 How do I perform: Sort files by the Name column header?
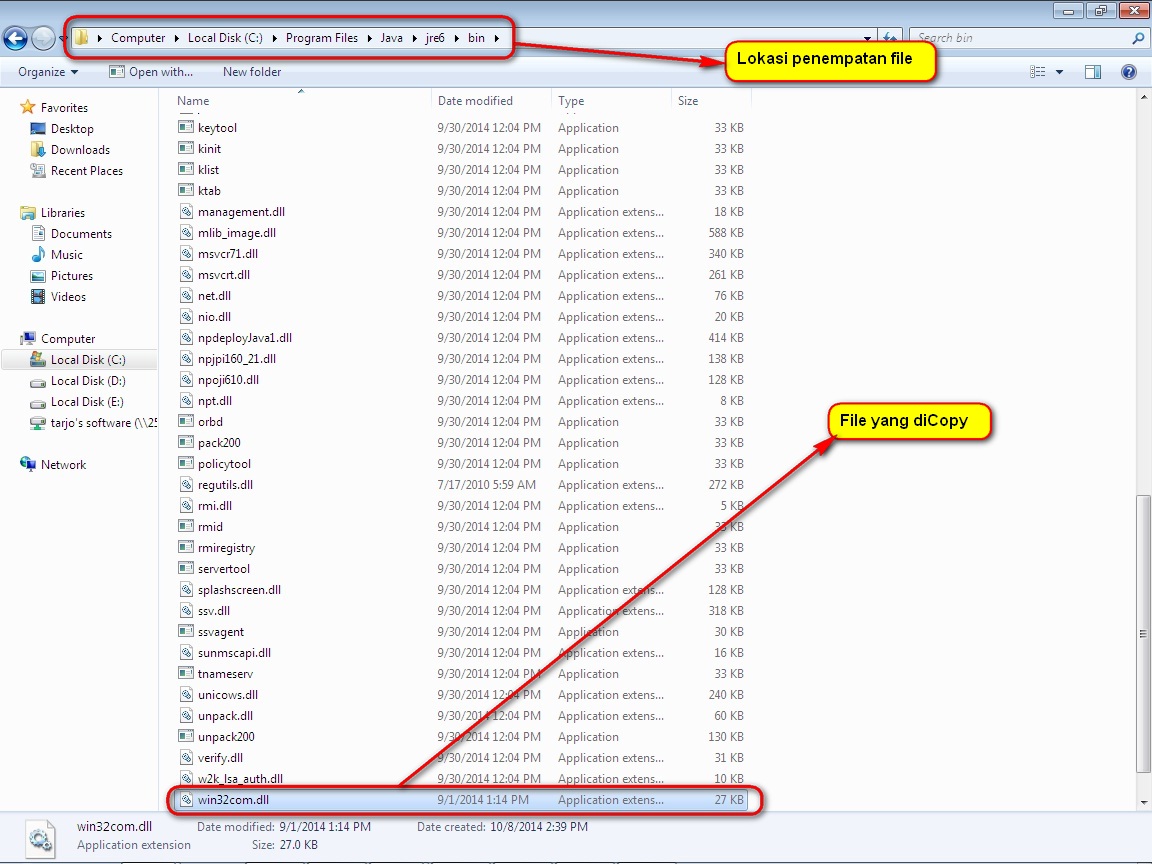pos(193,101)
